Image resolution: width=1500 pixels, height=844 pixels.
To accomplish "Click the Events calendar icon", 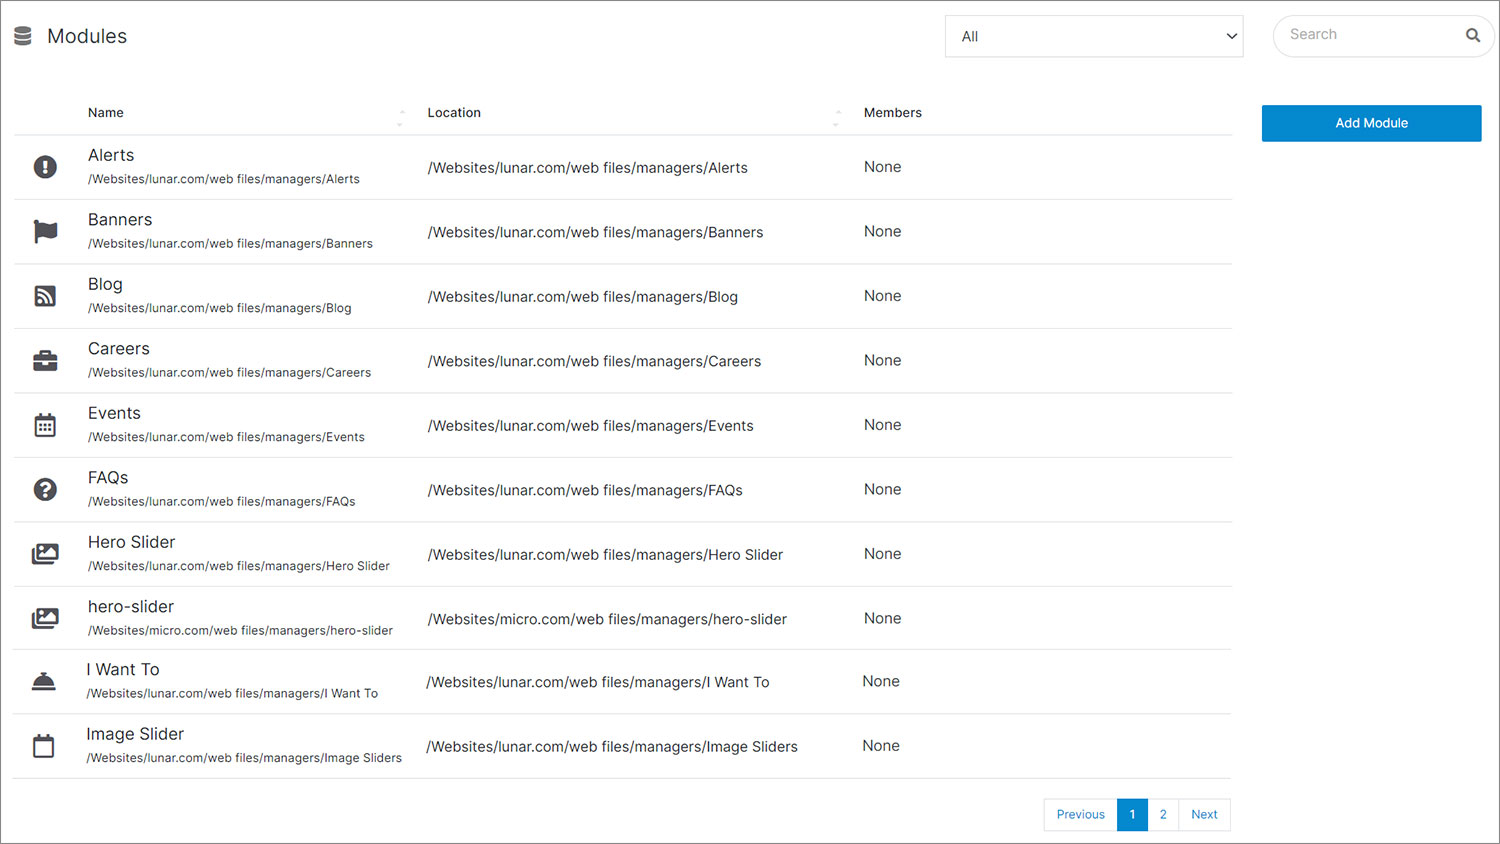I will pyautogui.click(x=45, y=425).
